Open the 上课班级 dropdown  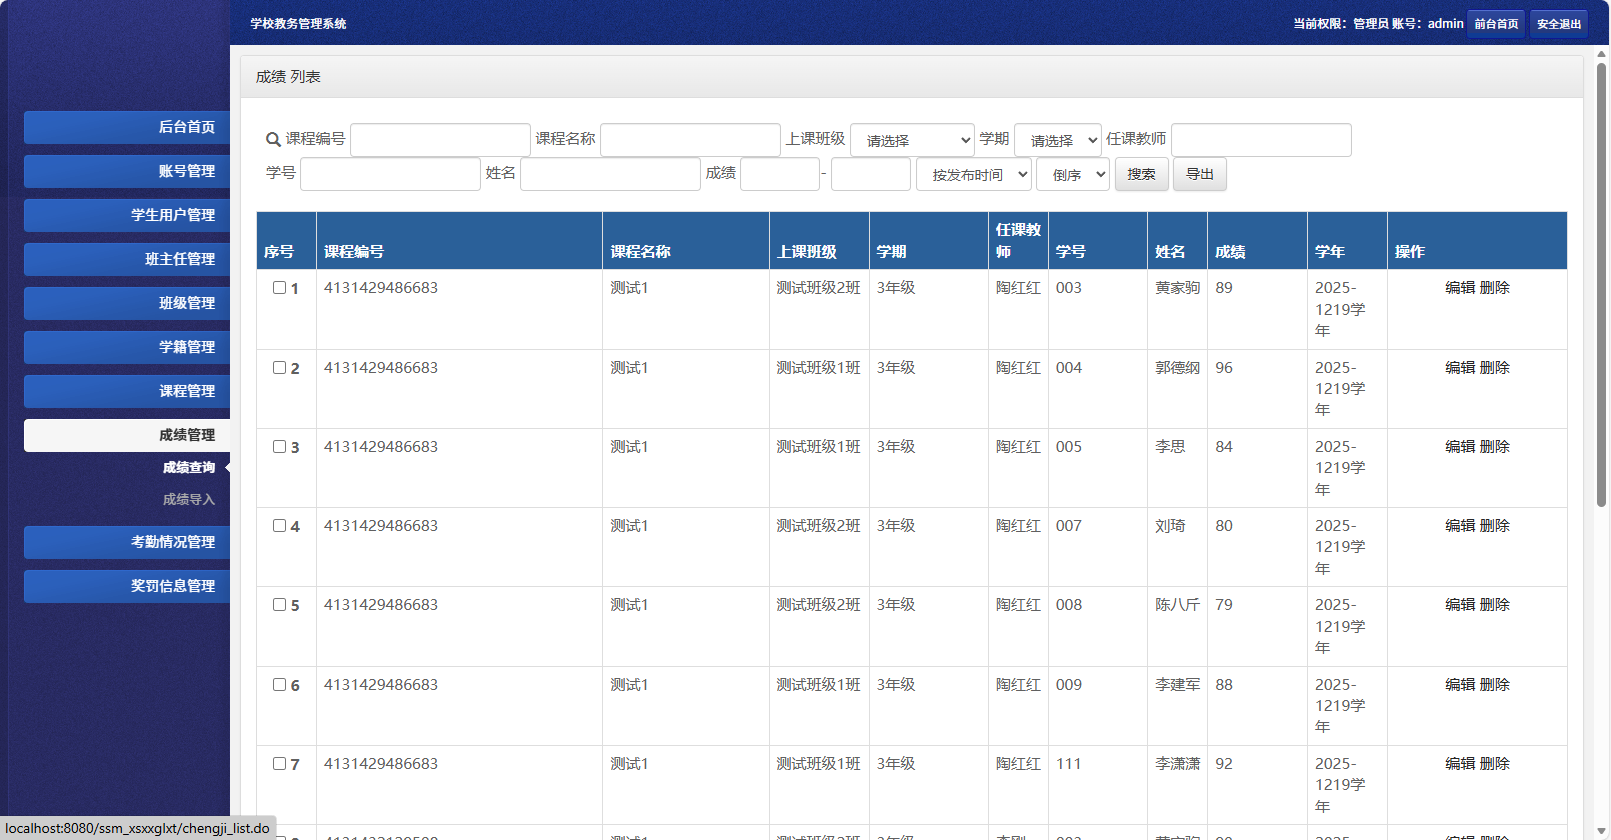912,140
